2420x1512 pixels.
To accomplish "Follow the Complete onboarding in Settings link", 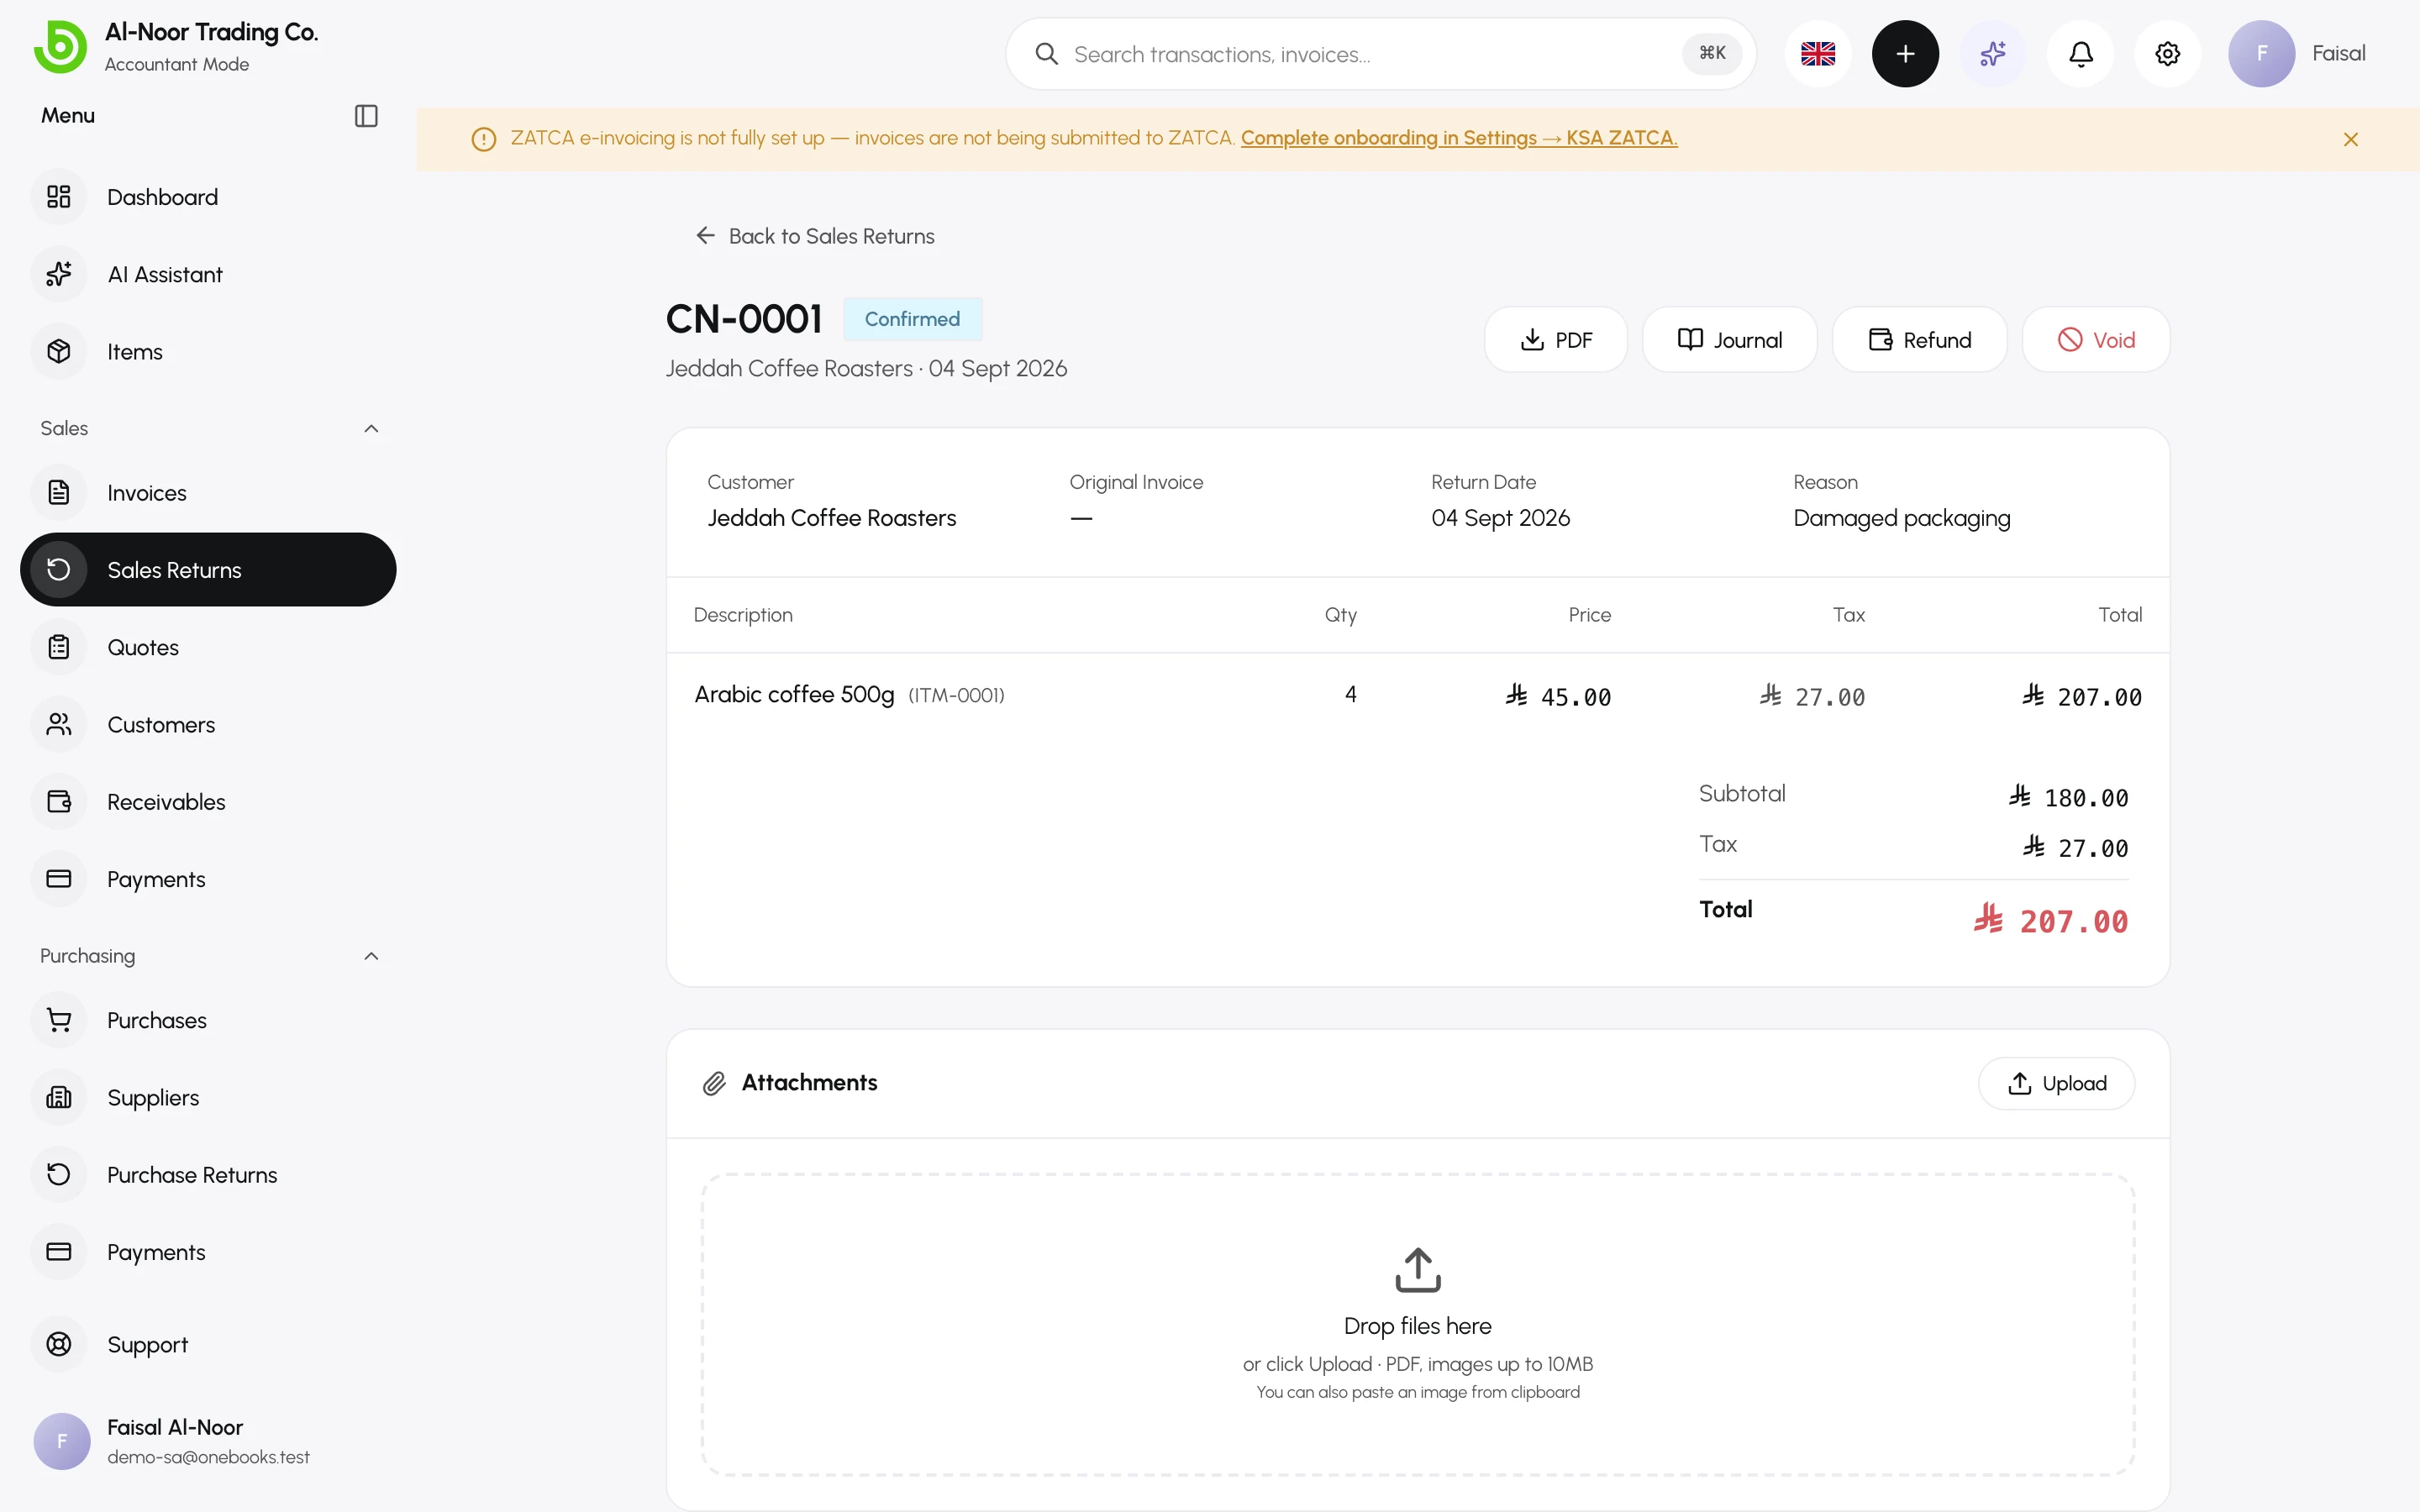I will [1459, 138].
